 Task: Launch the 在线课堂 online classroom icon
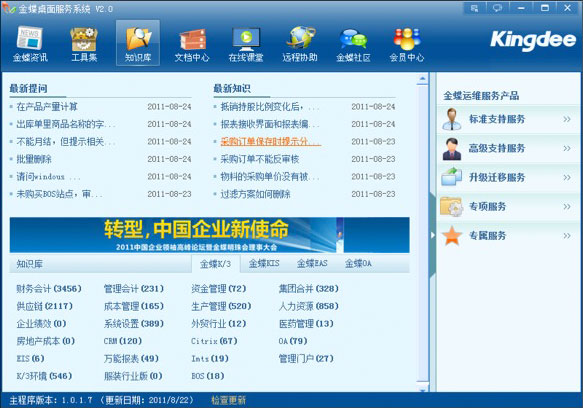pyautogui.click(x=246, y=44)
